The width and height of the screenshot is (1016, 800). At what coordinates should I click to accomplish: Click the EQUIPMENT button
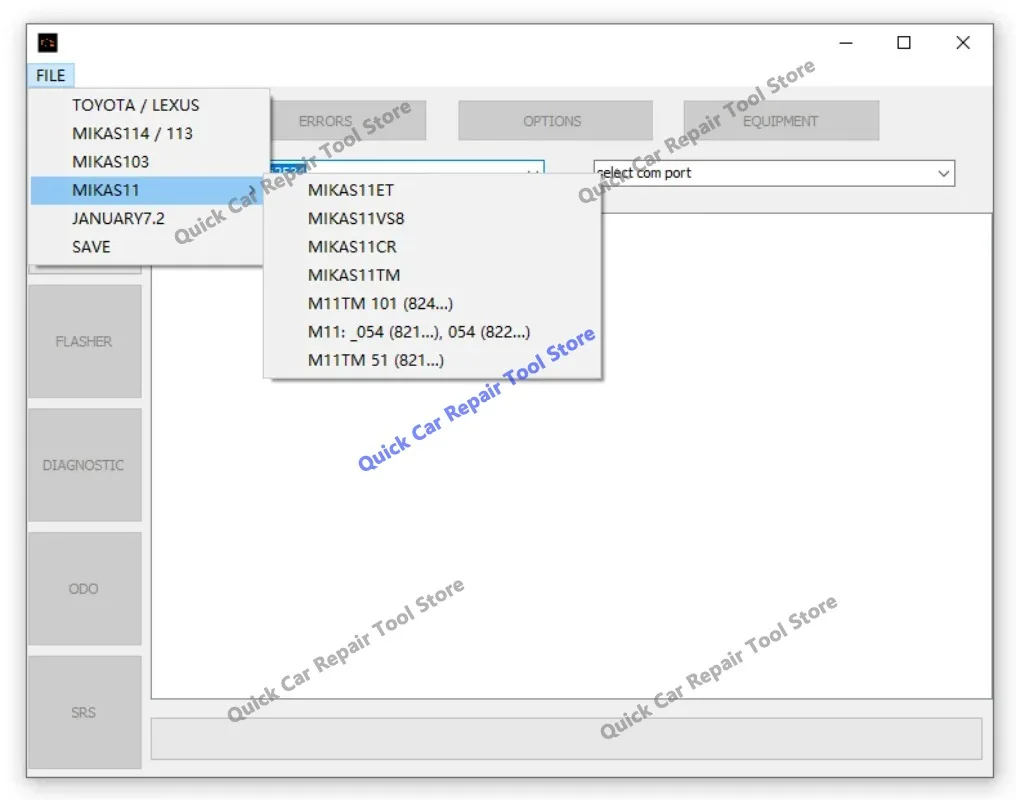tap(781, 120)
